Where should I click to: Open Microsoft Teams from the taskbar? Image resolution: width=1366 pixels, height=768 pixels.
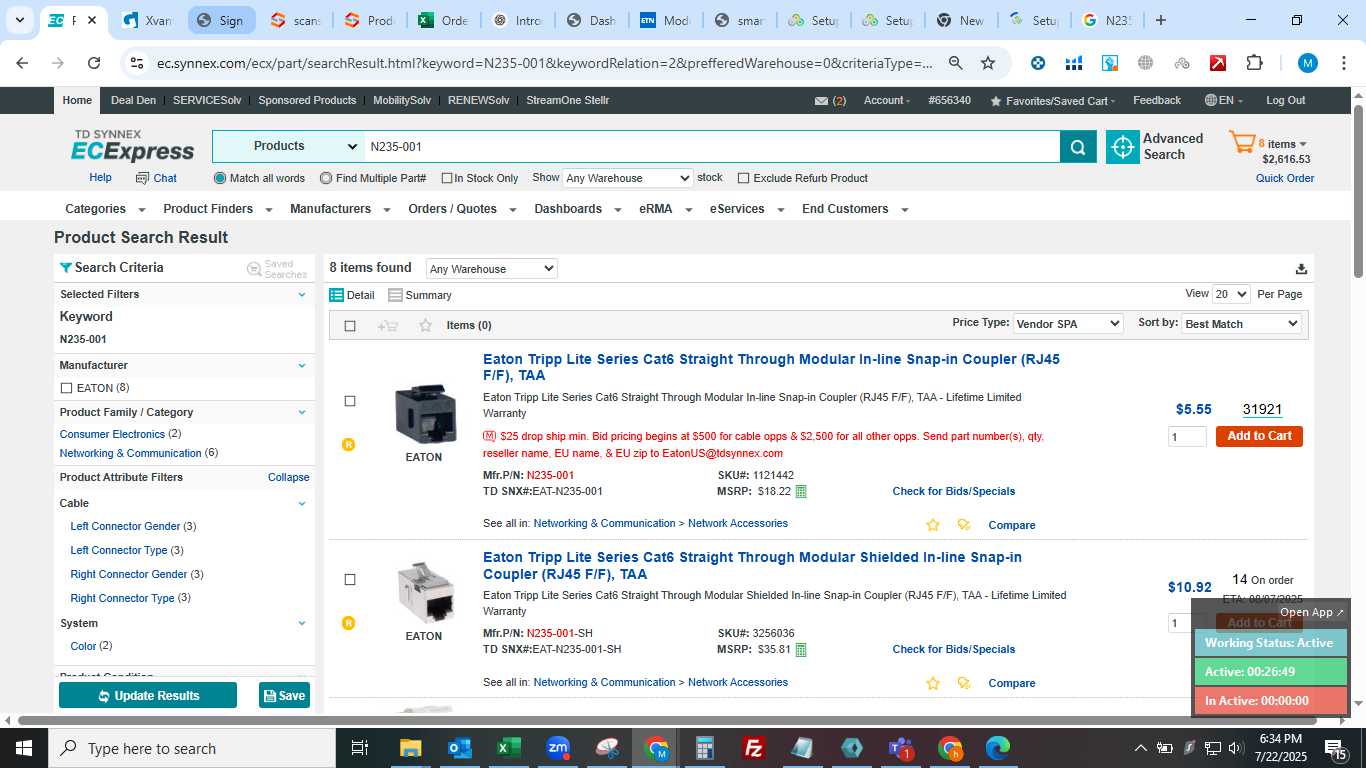(x=901, y=748)
